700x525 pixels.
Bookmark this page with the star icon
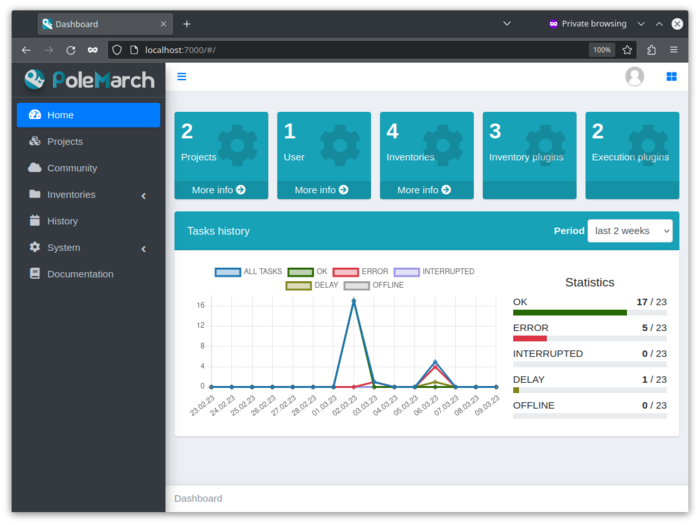(627, 49)
